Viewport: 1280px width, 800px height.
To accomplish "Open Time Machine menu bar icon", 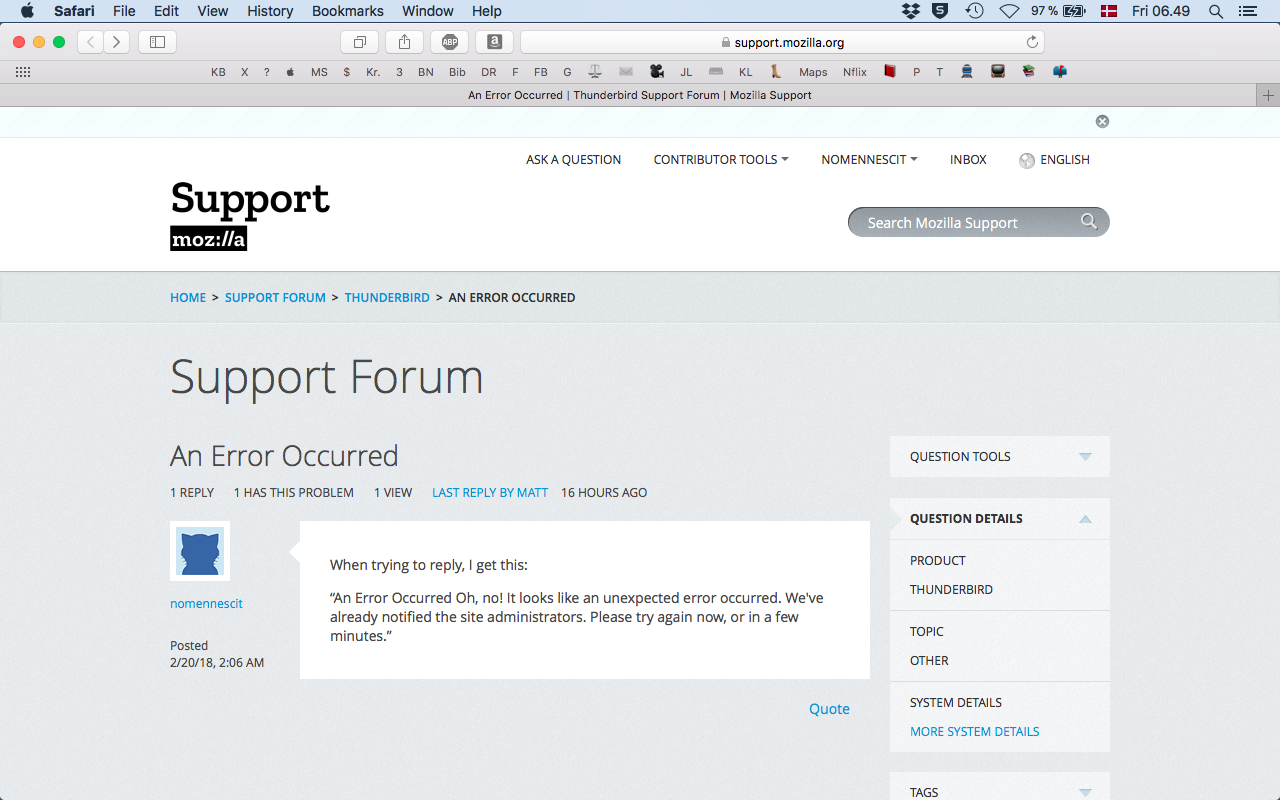I will click(974, 11).
